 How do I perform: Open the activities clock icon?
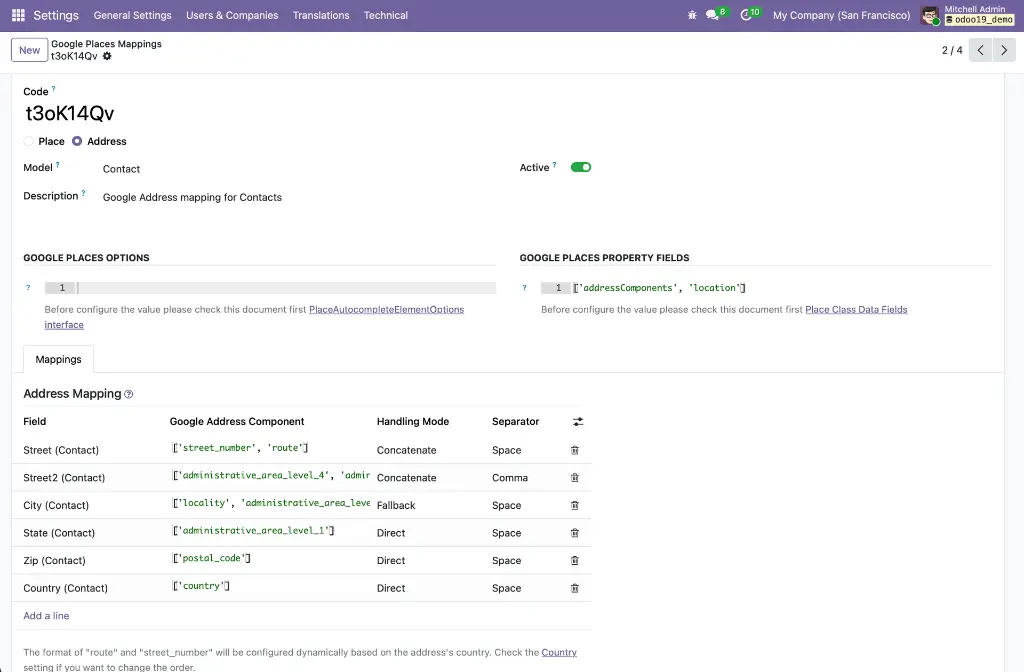(746, 15)
